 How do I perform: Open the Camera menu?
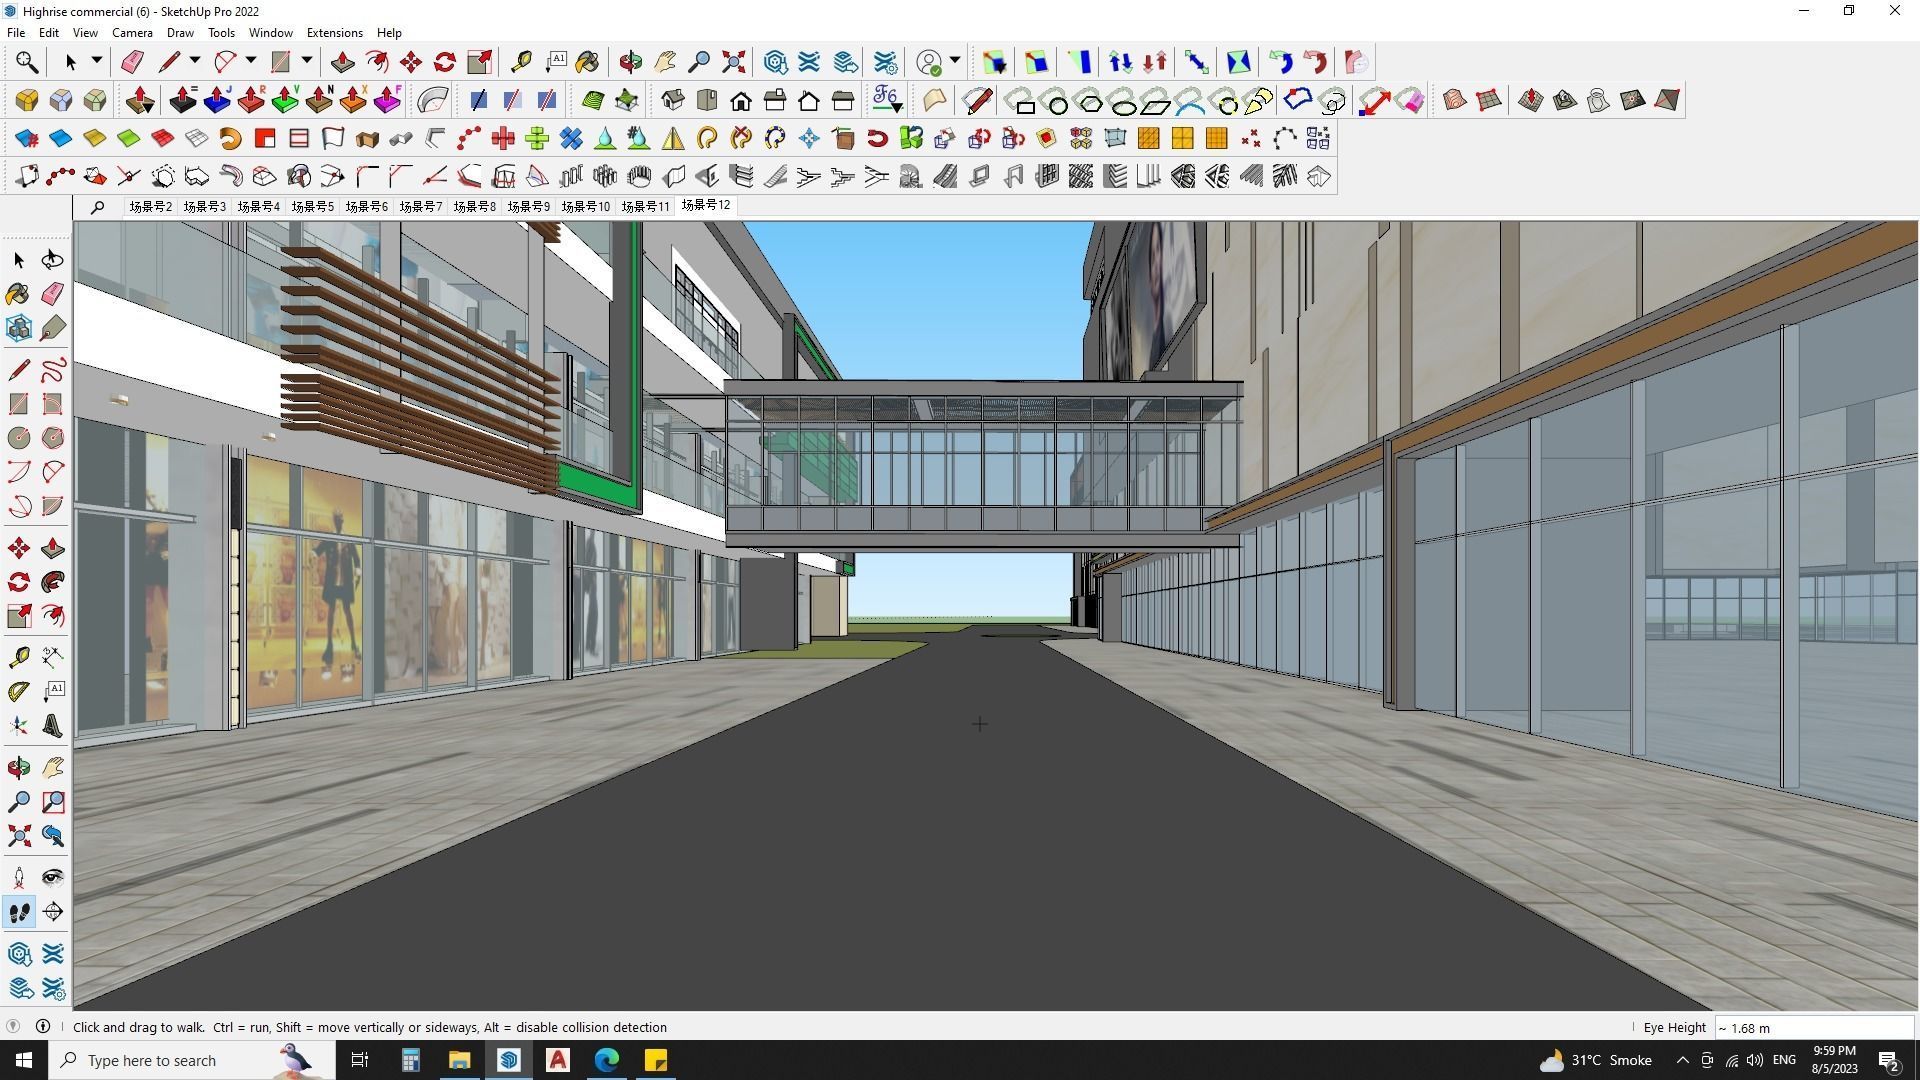click(132, 33)
